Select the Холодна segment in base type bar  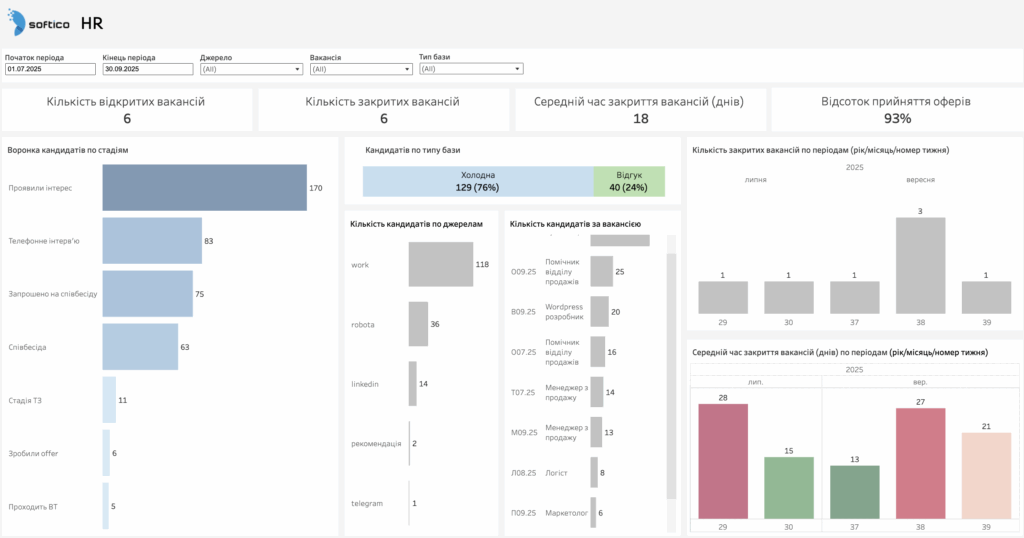(477, 181)
